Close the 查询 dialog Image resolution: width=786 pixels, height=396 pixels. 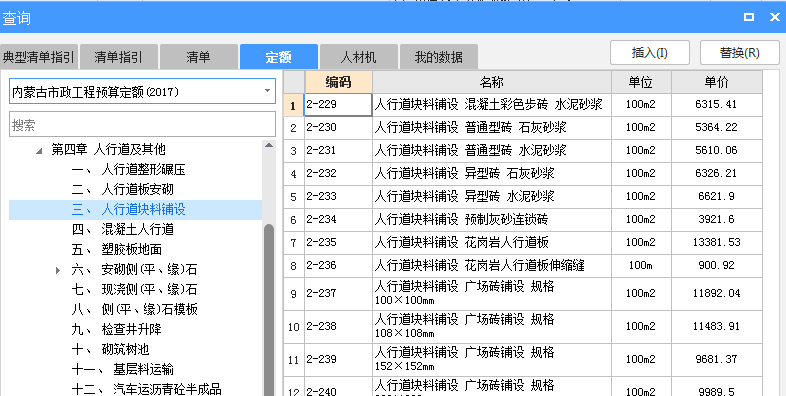(774, 17)
